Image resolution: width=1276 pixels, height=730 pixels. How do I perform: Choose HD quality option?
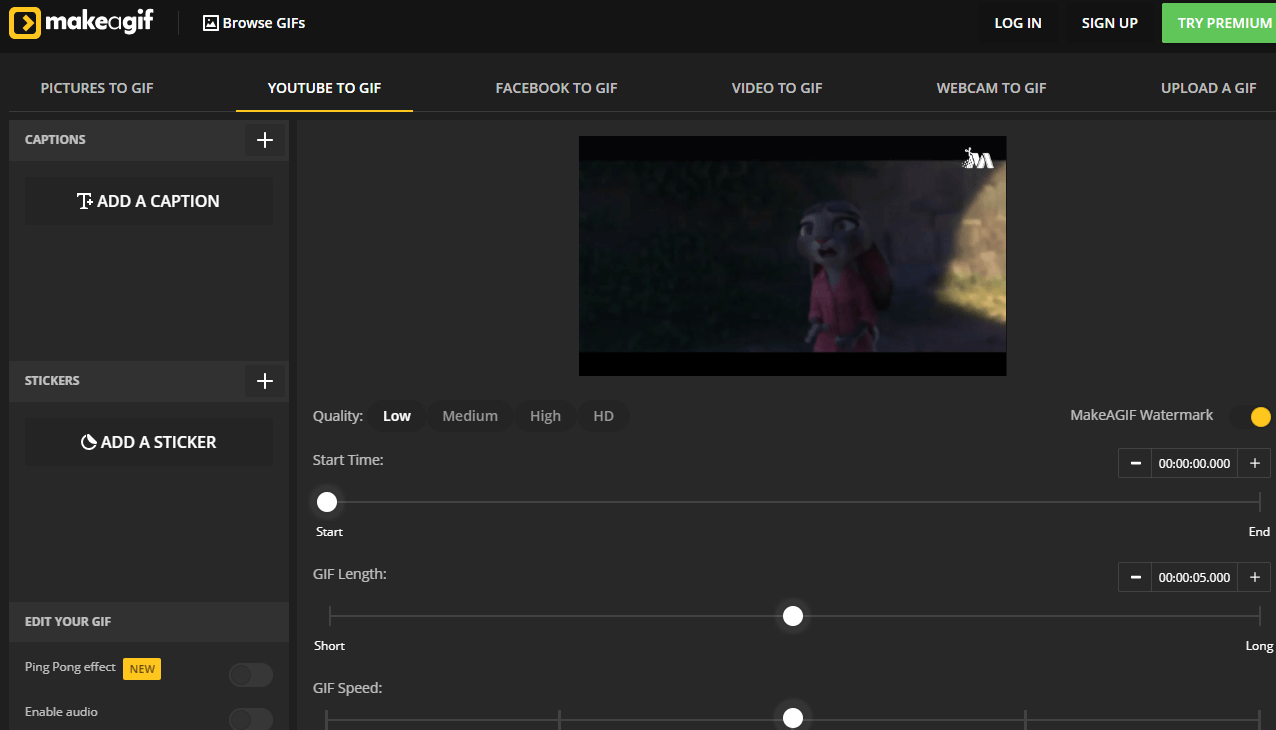603,416
